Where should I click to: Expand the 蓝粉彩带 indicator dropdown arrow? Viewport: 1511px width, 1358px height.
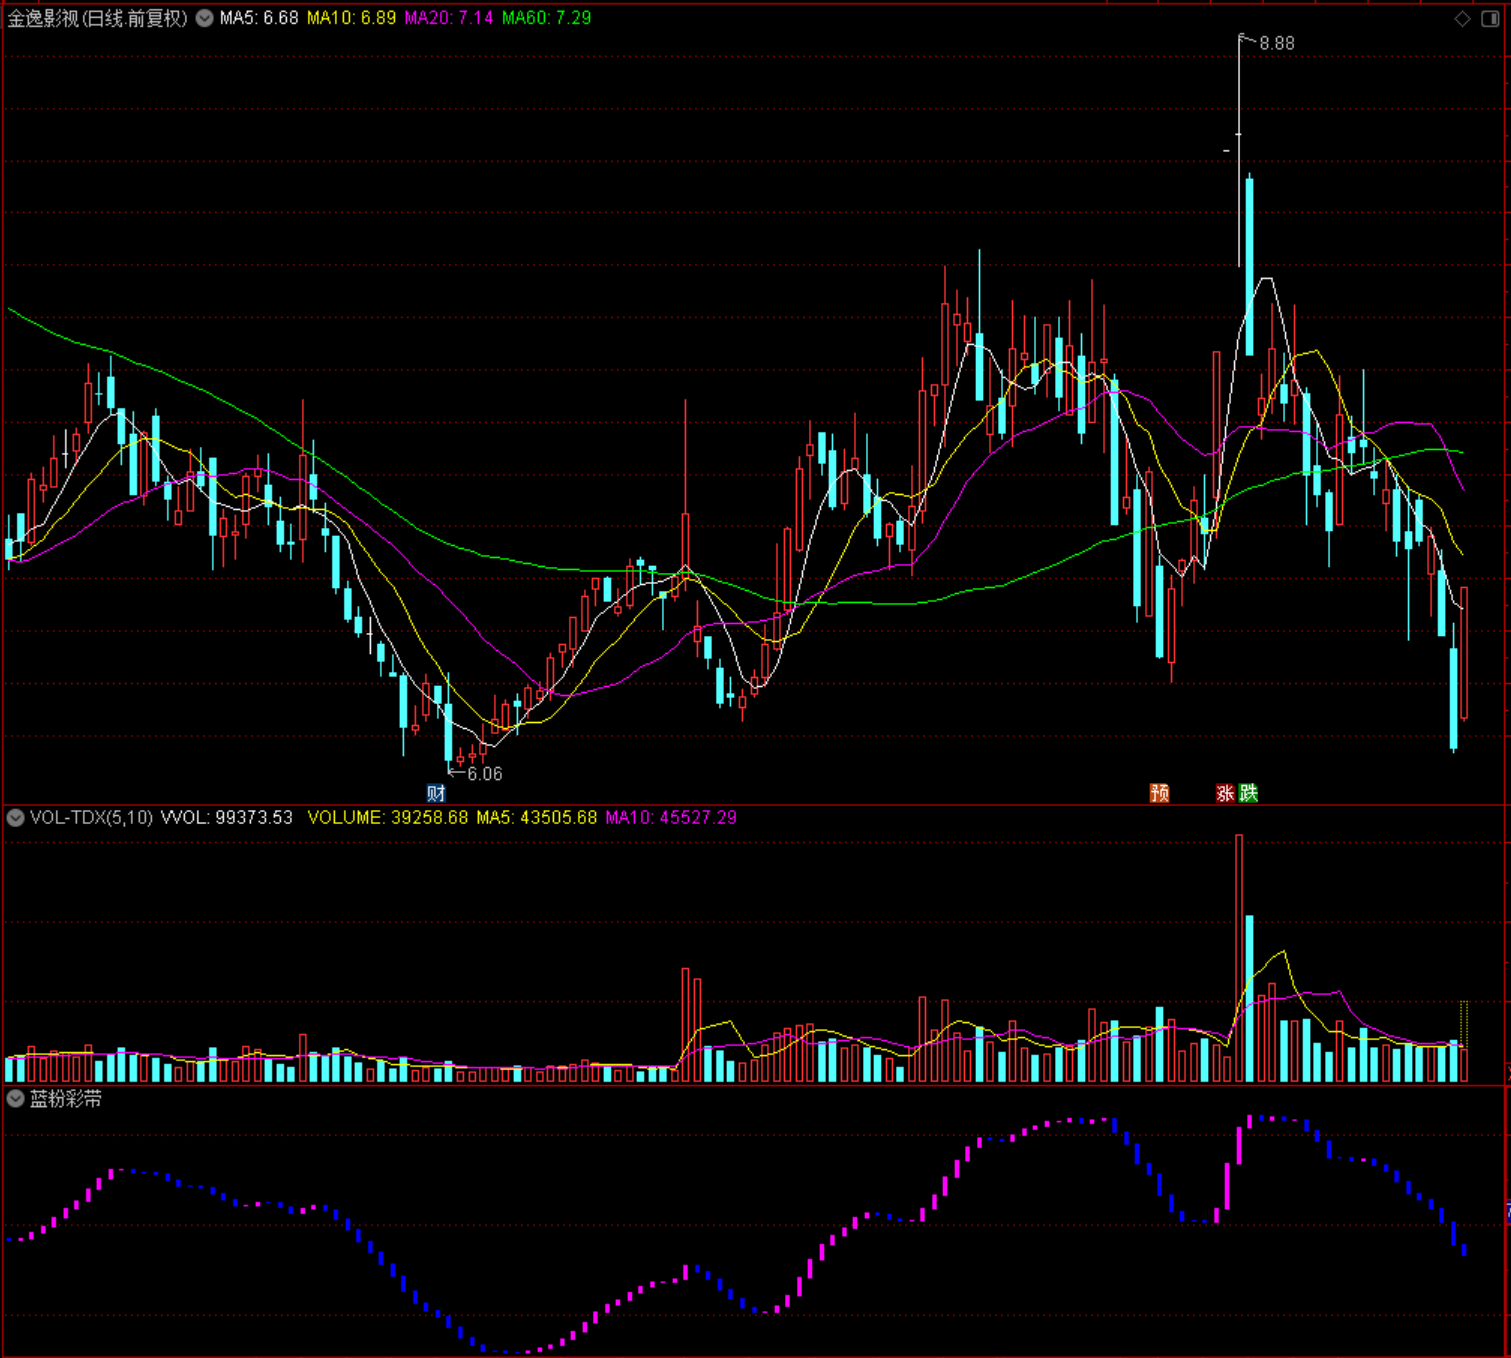click(15, 1098)
